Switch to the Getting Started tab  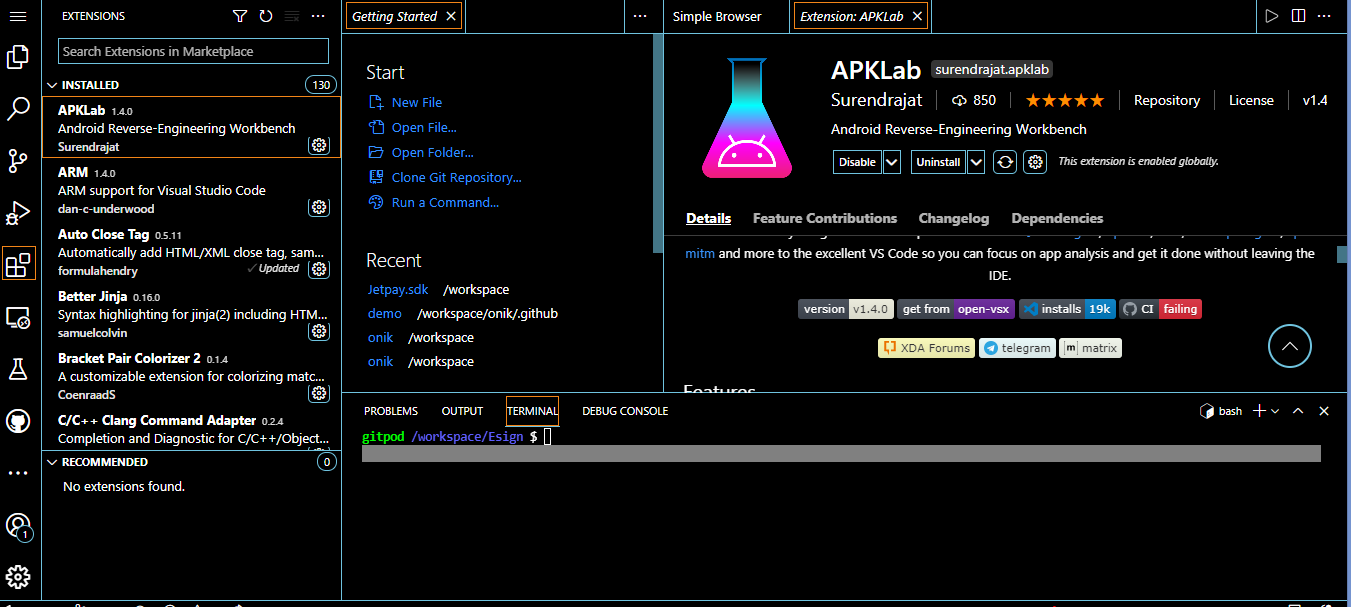tap(394, 16)
